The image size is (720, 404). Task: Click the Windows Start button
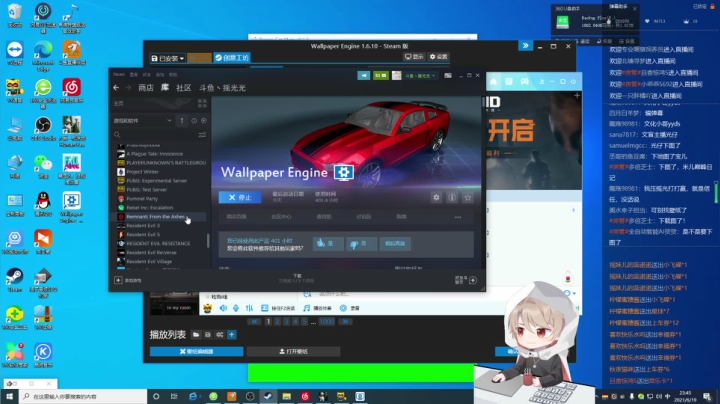9,396
